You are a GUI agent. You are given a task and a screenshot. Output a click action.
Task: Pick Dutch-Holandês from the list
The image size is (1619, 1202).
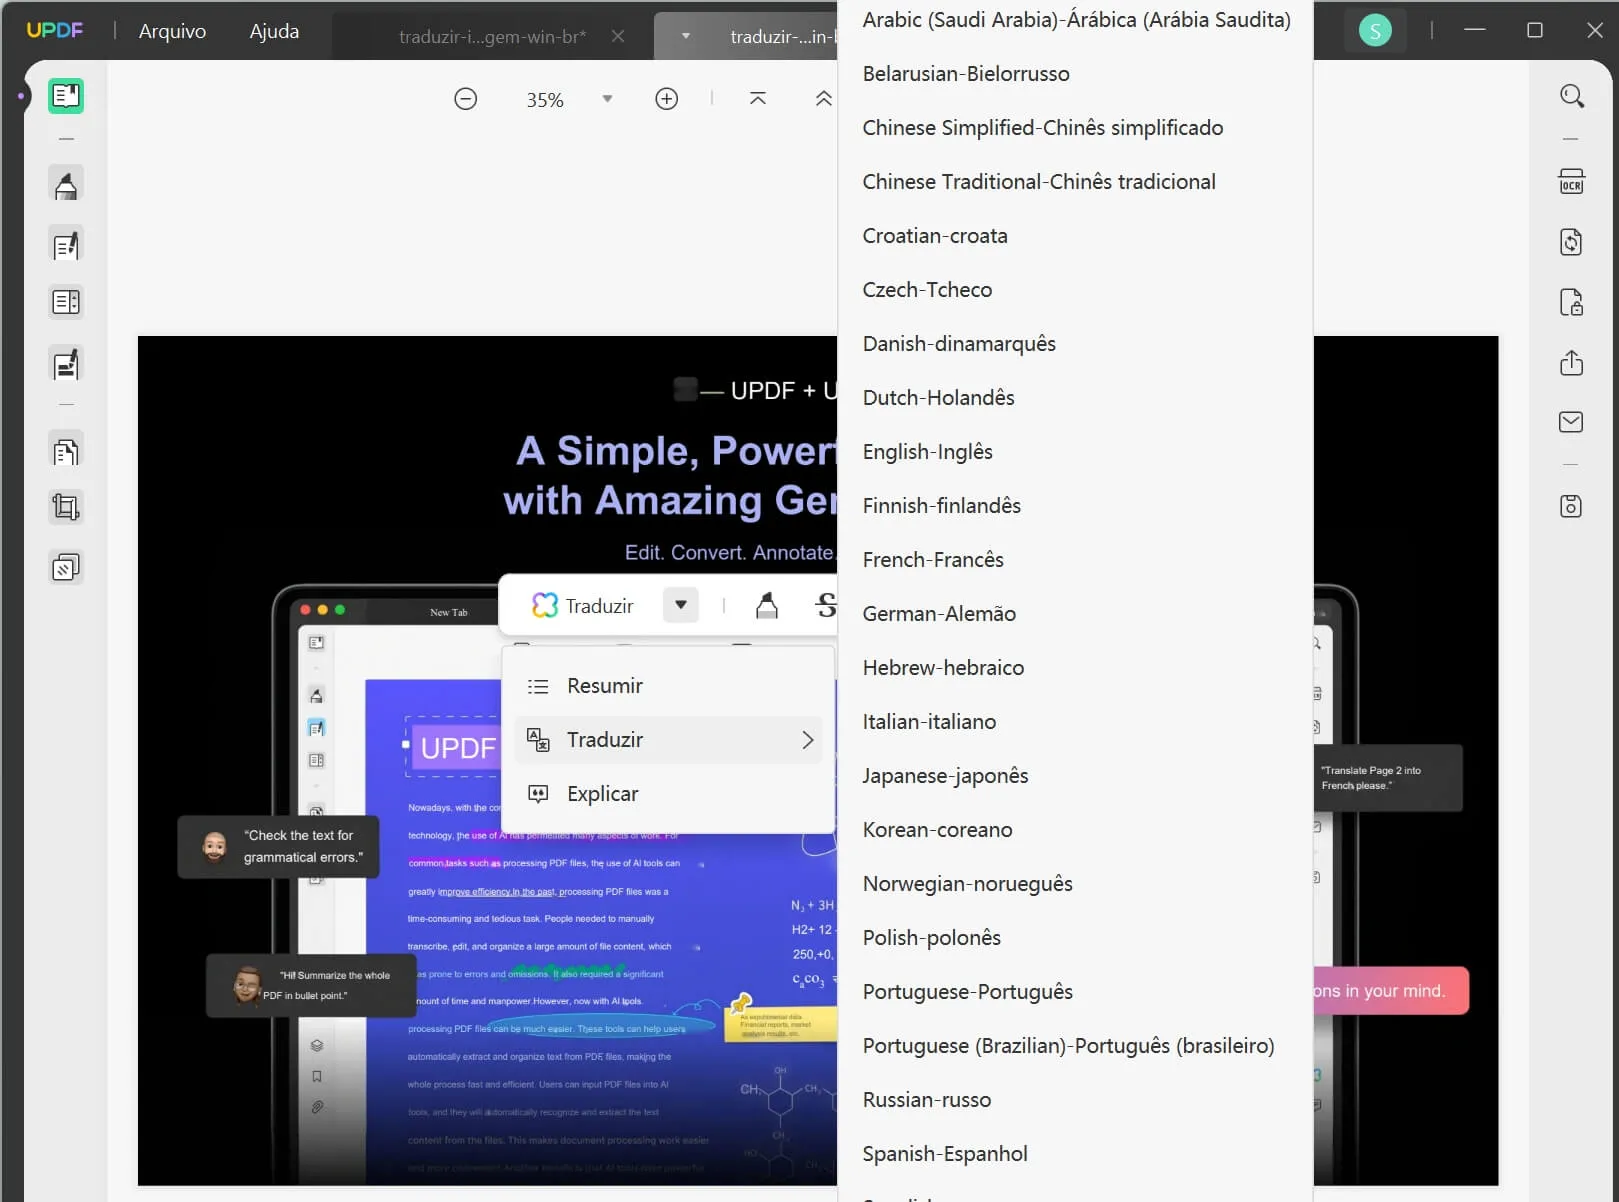[x=1075, y=398]
